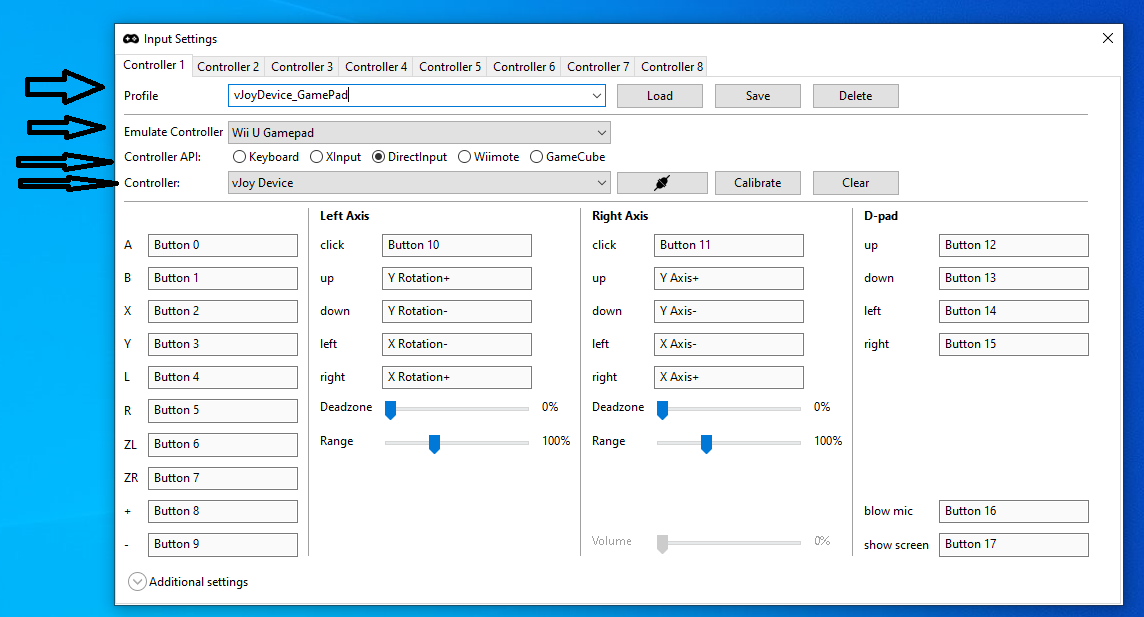1144x617 pixels.
Task: Click the Right Axis up Y Axis+ field
Action: pos(729,278)
